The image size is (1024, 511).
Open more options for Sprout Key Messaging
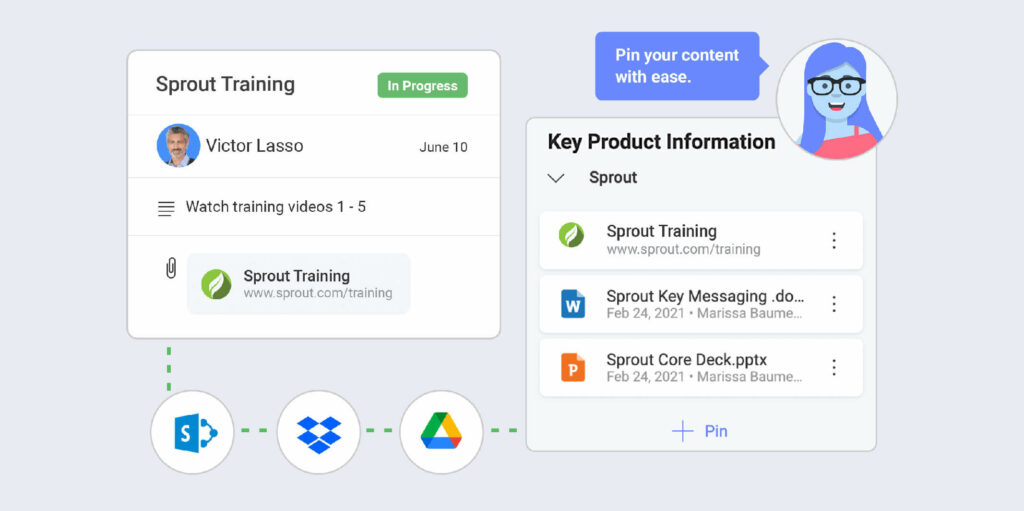coord(833,304)
